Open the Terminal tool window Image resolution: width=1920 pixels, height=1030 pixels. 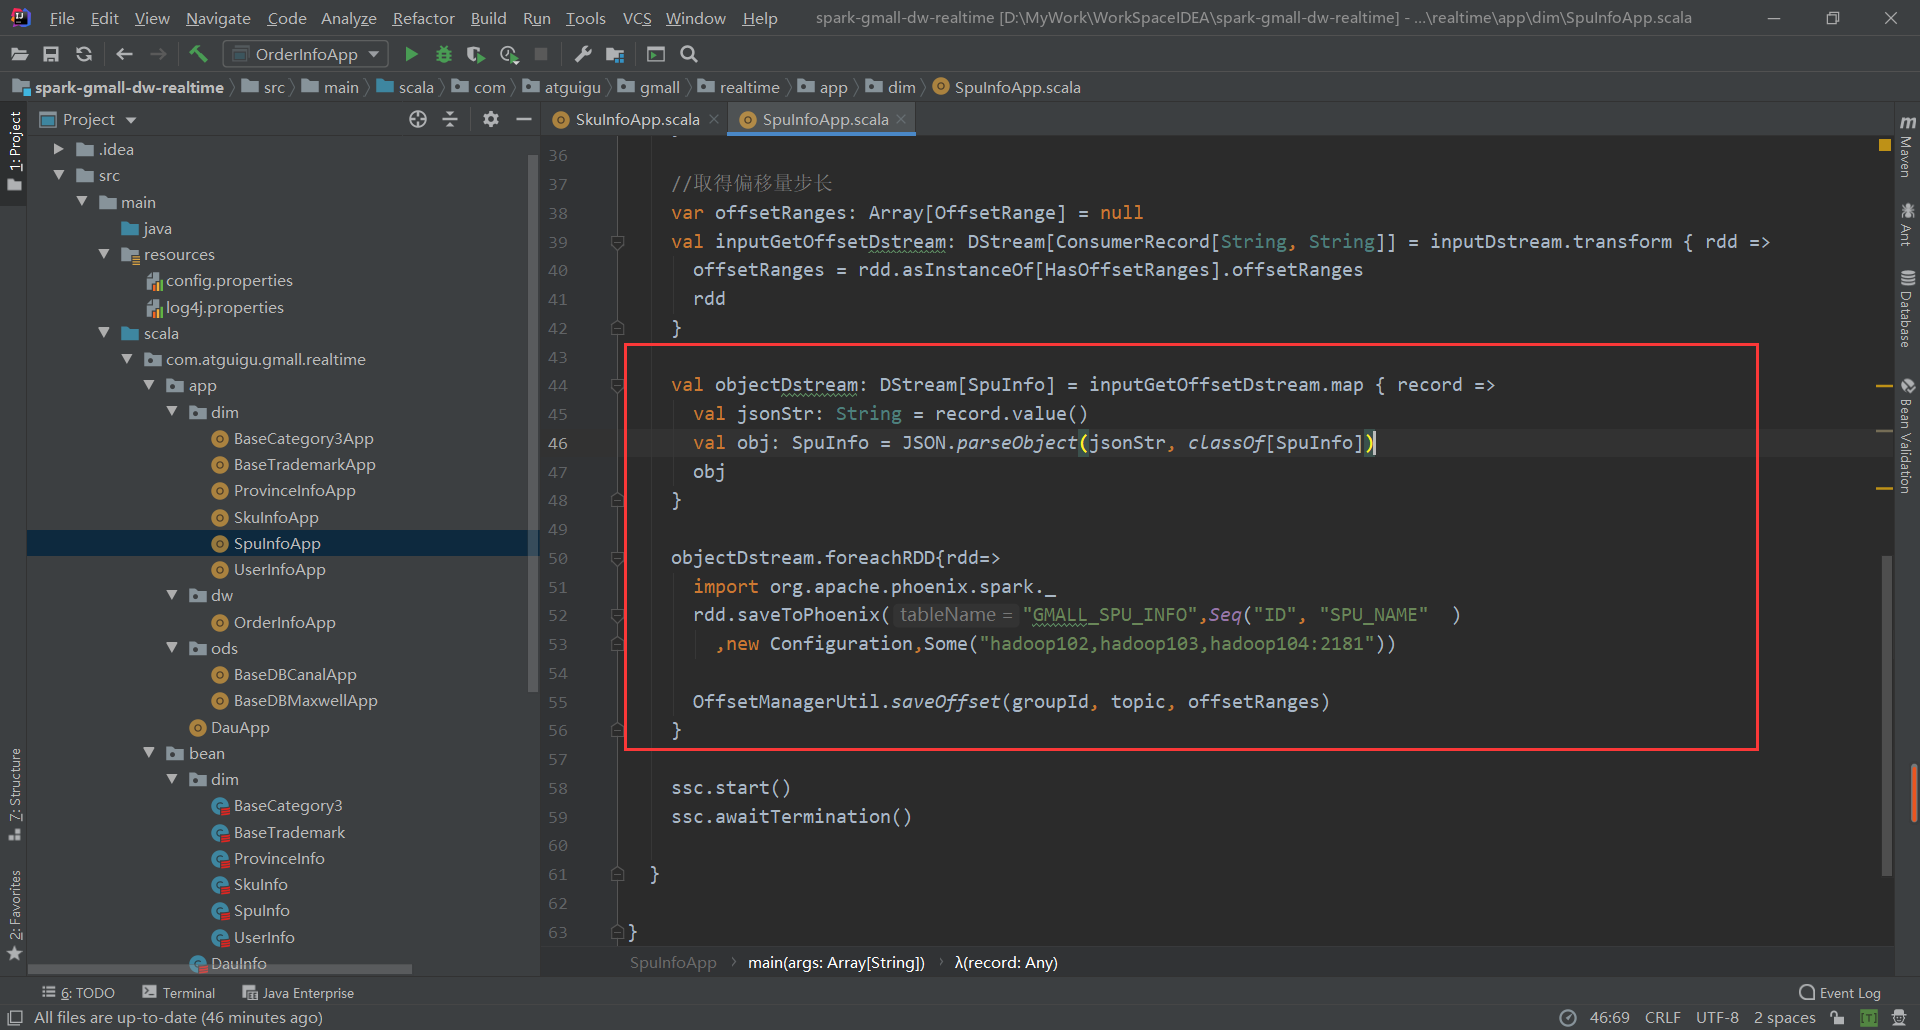[179, 992]
